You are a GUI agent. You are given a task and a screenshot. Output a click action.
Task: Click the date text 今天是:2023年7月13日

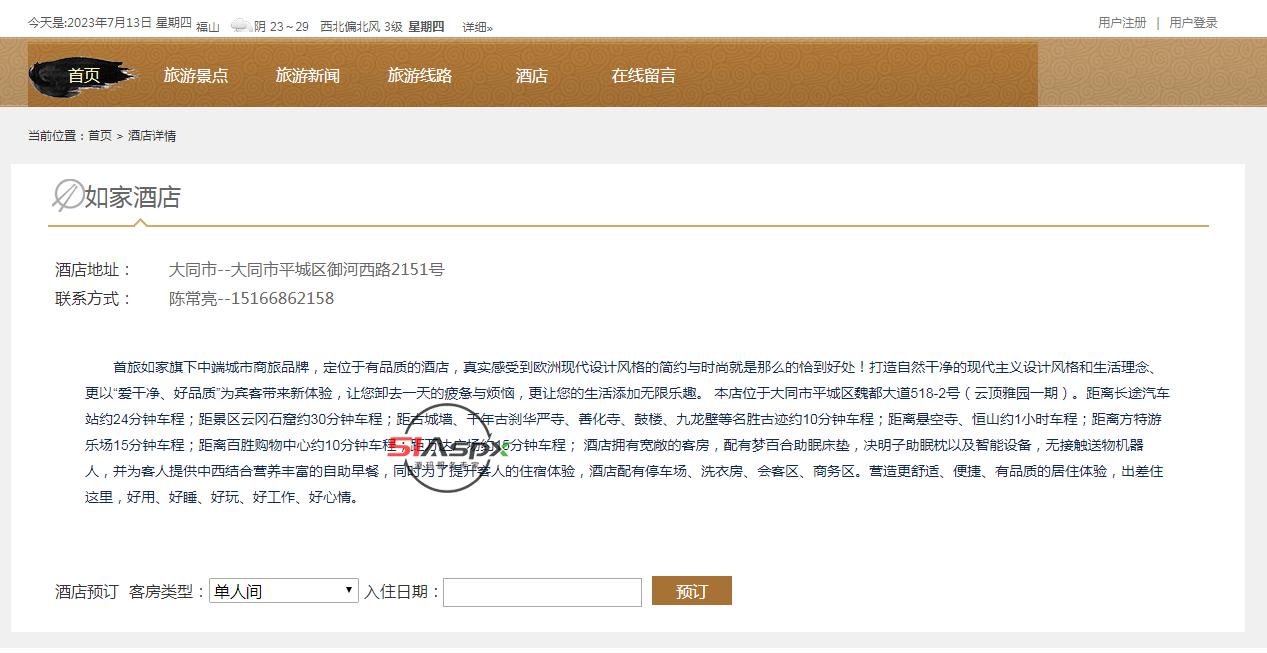click(89, 22)
